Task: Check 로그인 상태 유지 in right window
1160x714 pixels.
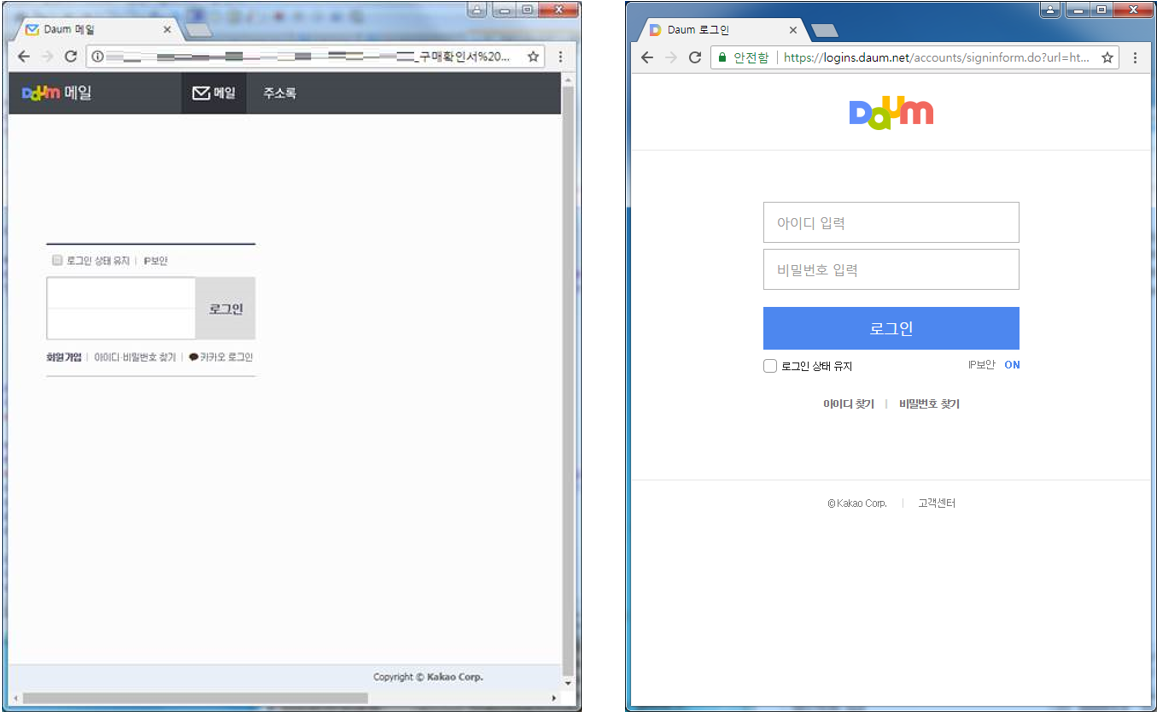Action: tap(770, 366)
